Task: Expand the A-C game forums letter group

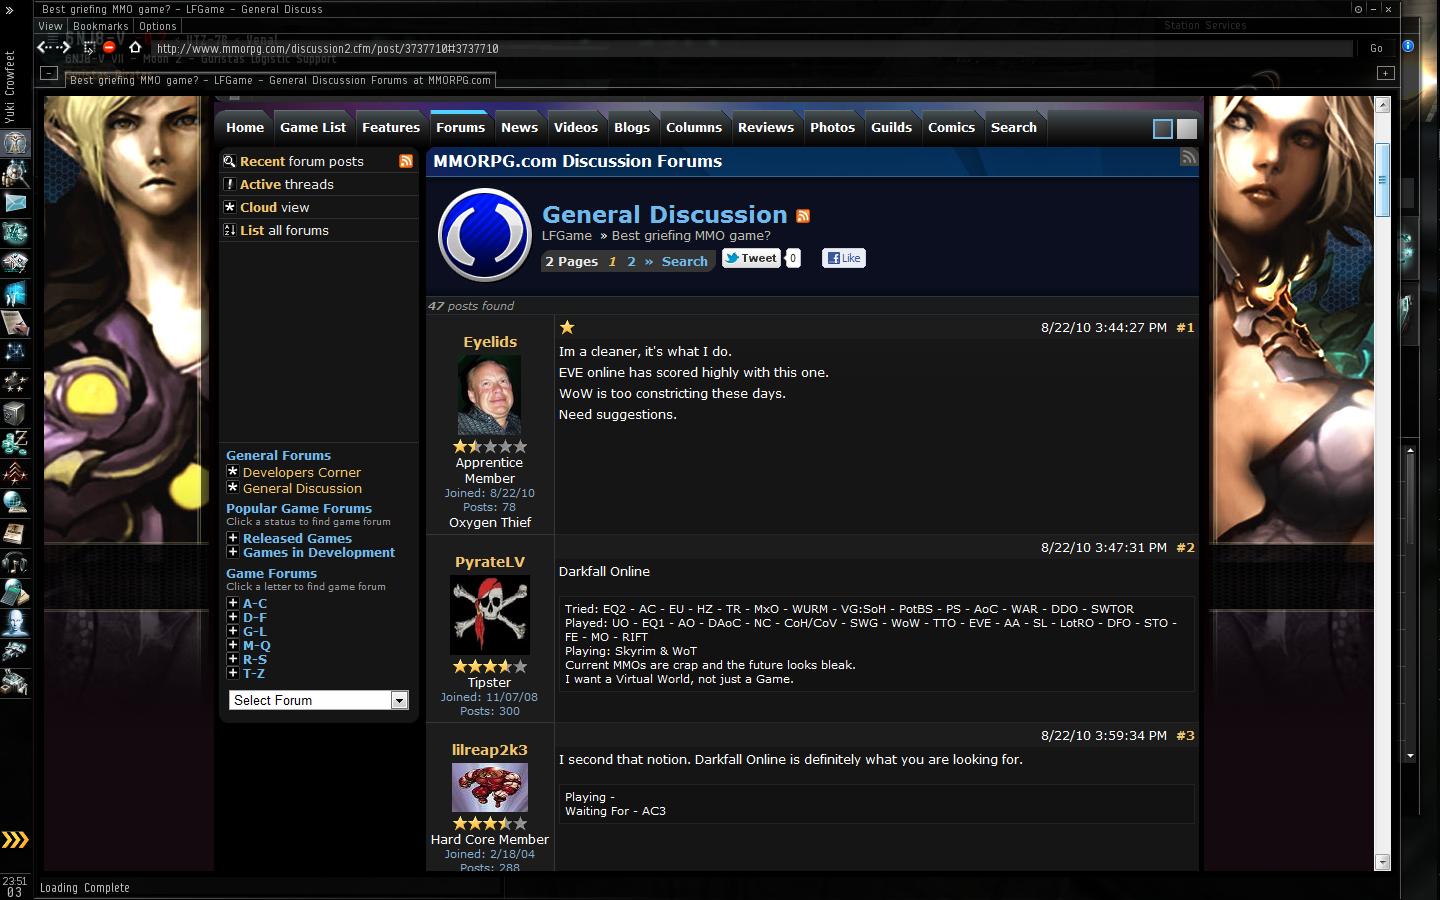Action: click(232, 603)
